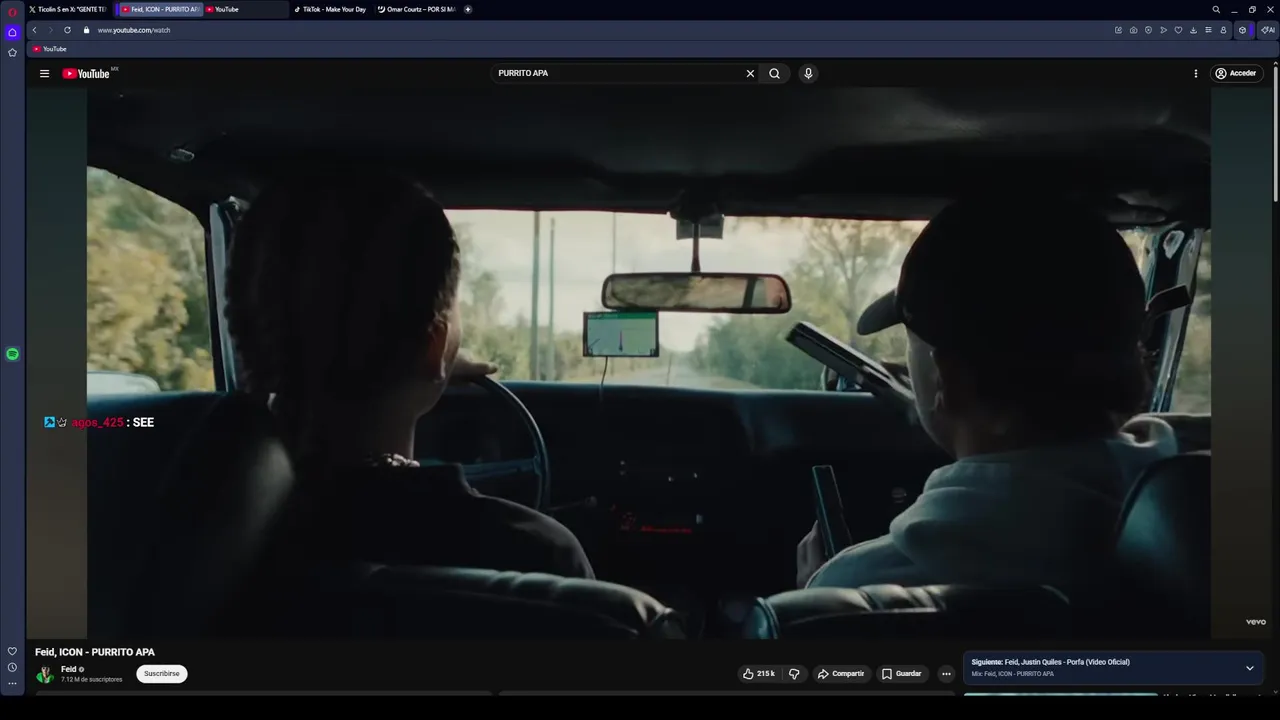The width and height of the screenshot is (1280, 720).
Task: Reload the YouTube page
Action: coord(67,30)
